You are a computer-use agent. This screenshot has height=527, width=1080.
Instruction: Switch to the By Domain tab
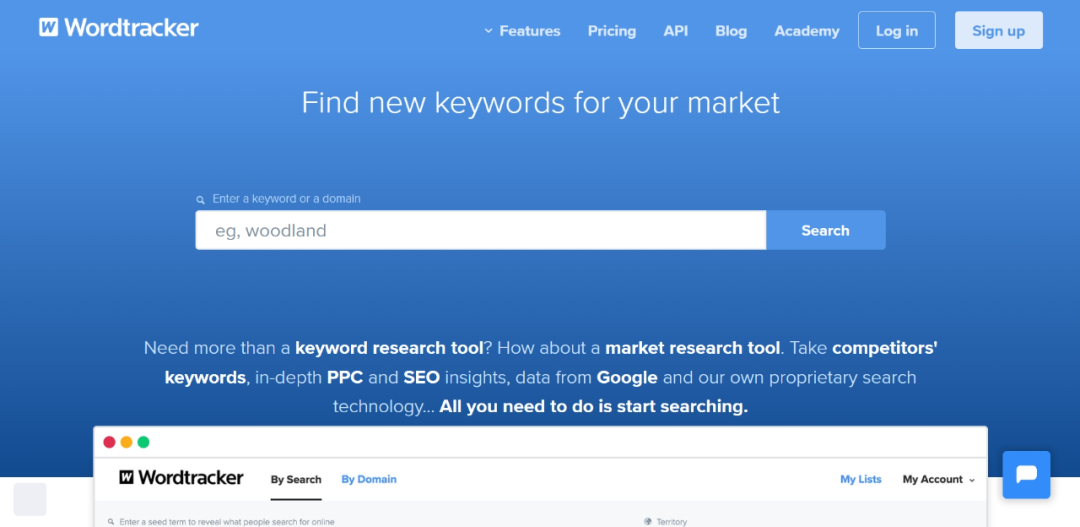[369, 480]
